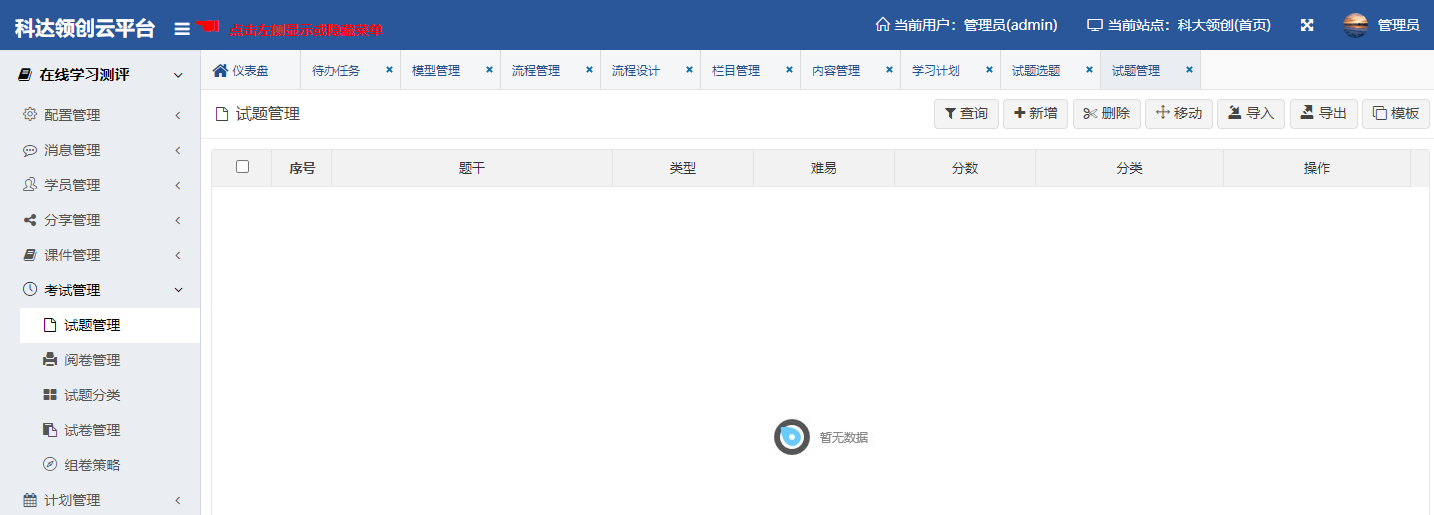Click the copy icon for 试卷管理
The image size is (1434, 515).
coord(50,430)
